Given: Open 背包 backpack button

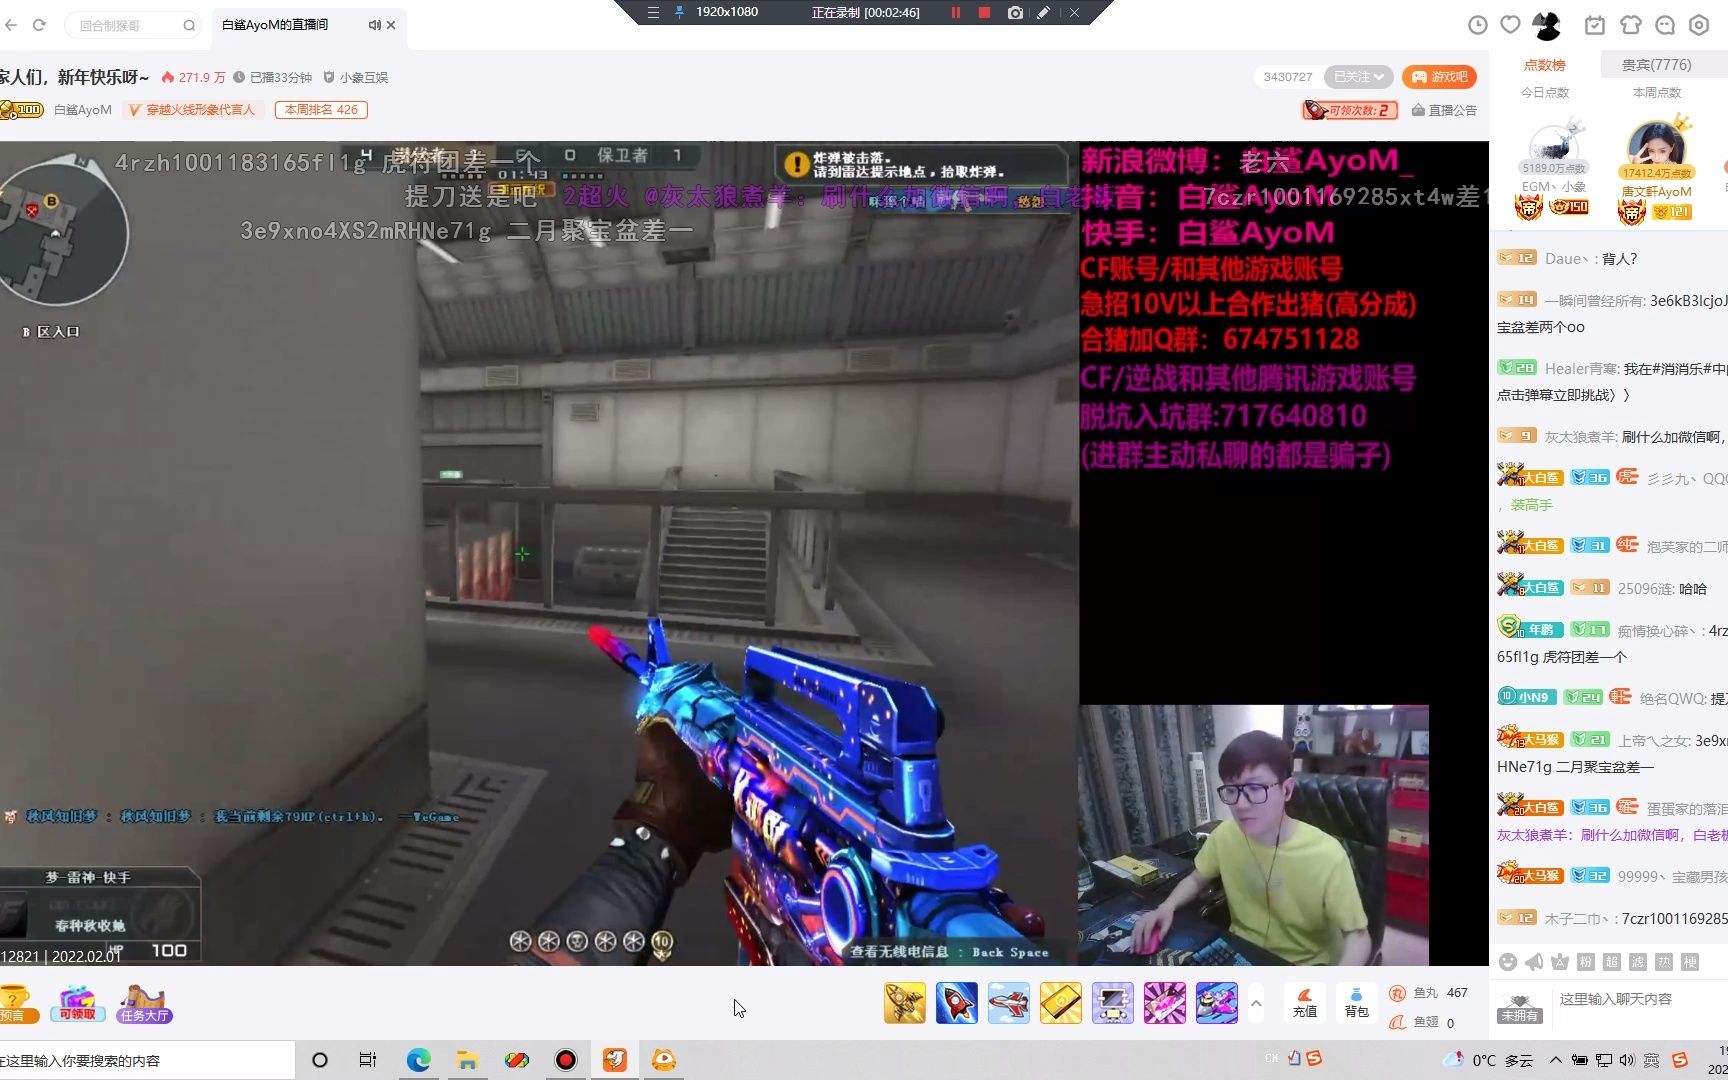Looking at the screenshot, I should [x=1357, y=1003].
